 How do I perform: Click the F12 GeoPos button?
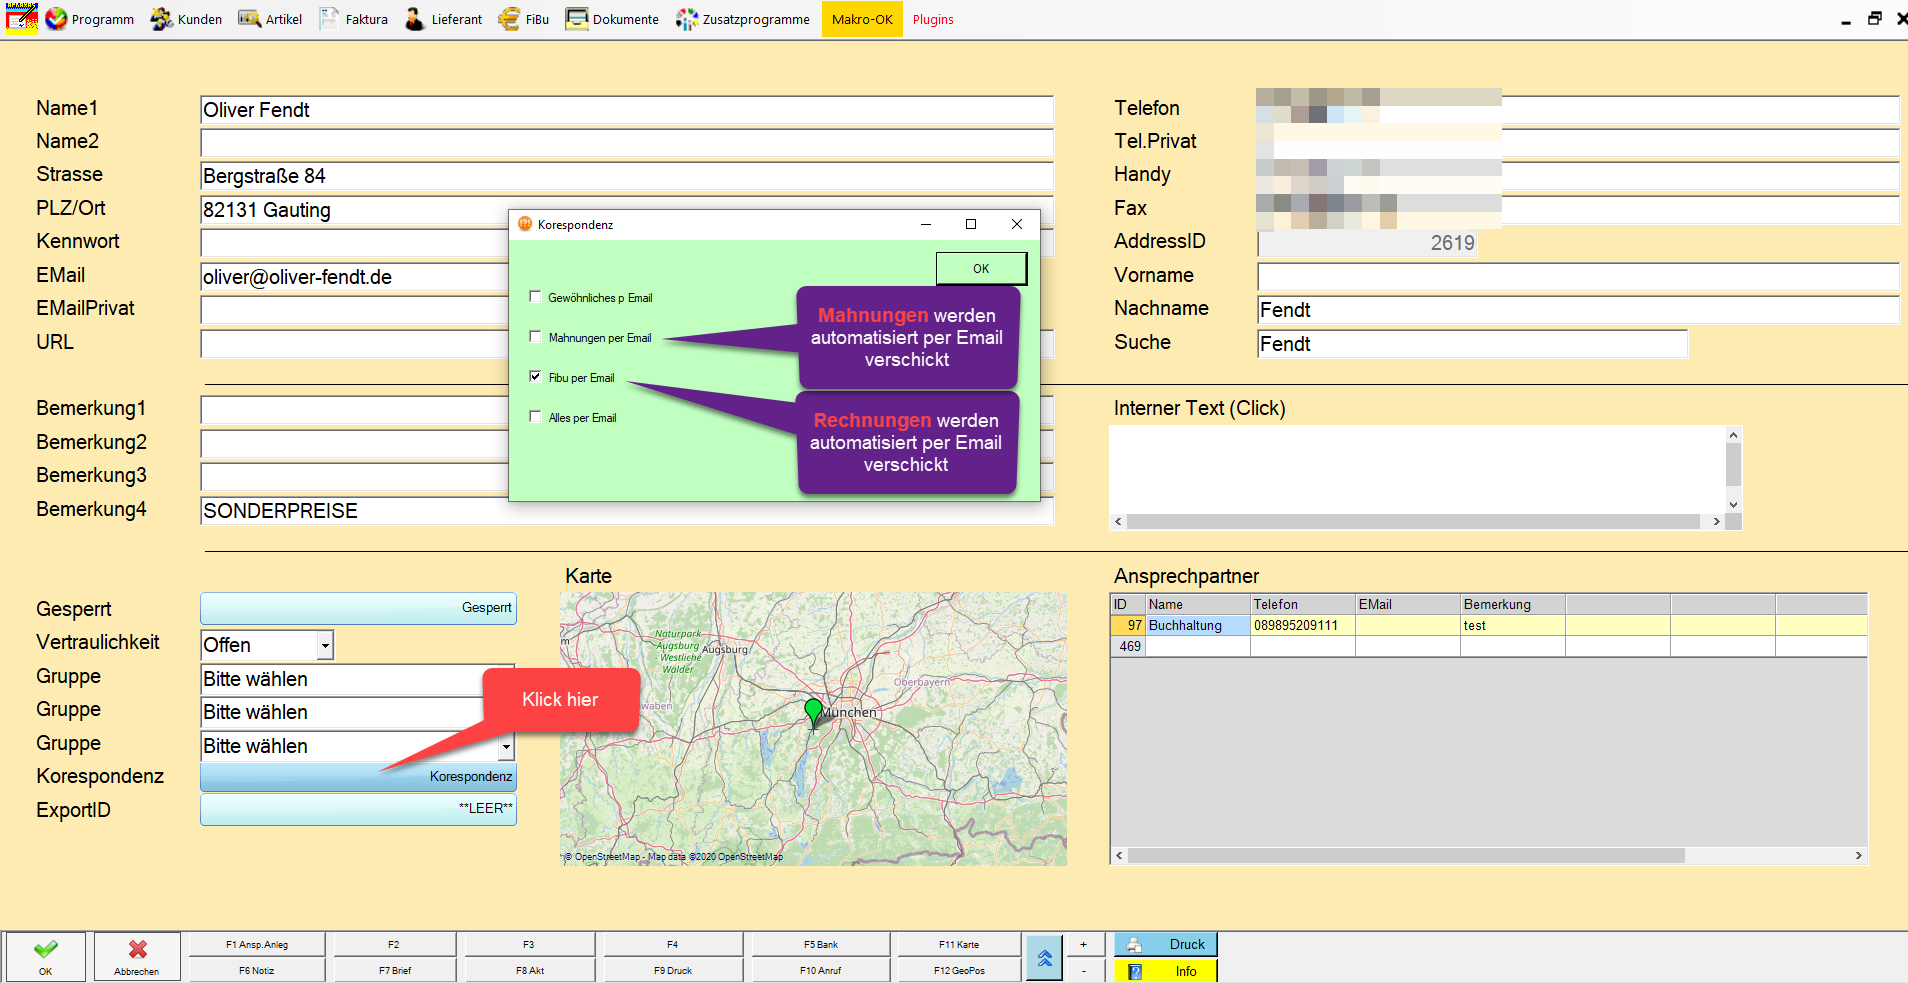pyautogui.click(x=959, y=970)
